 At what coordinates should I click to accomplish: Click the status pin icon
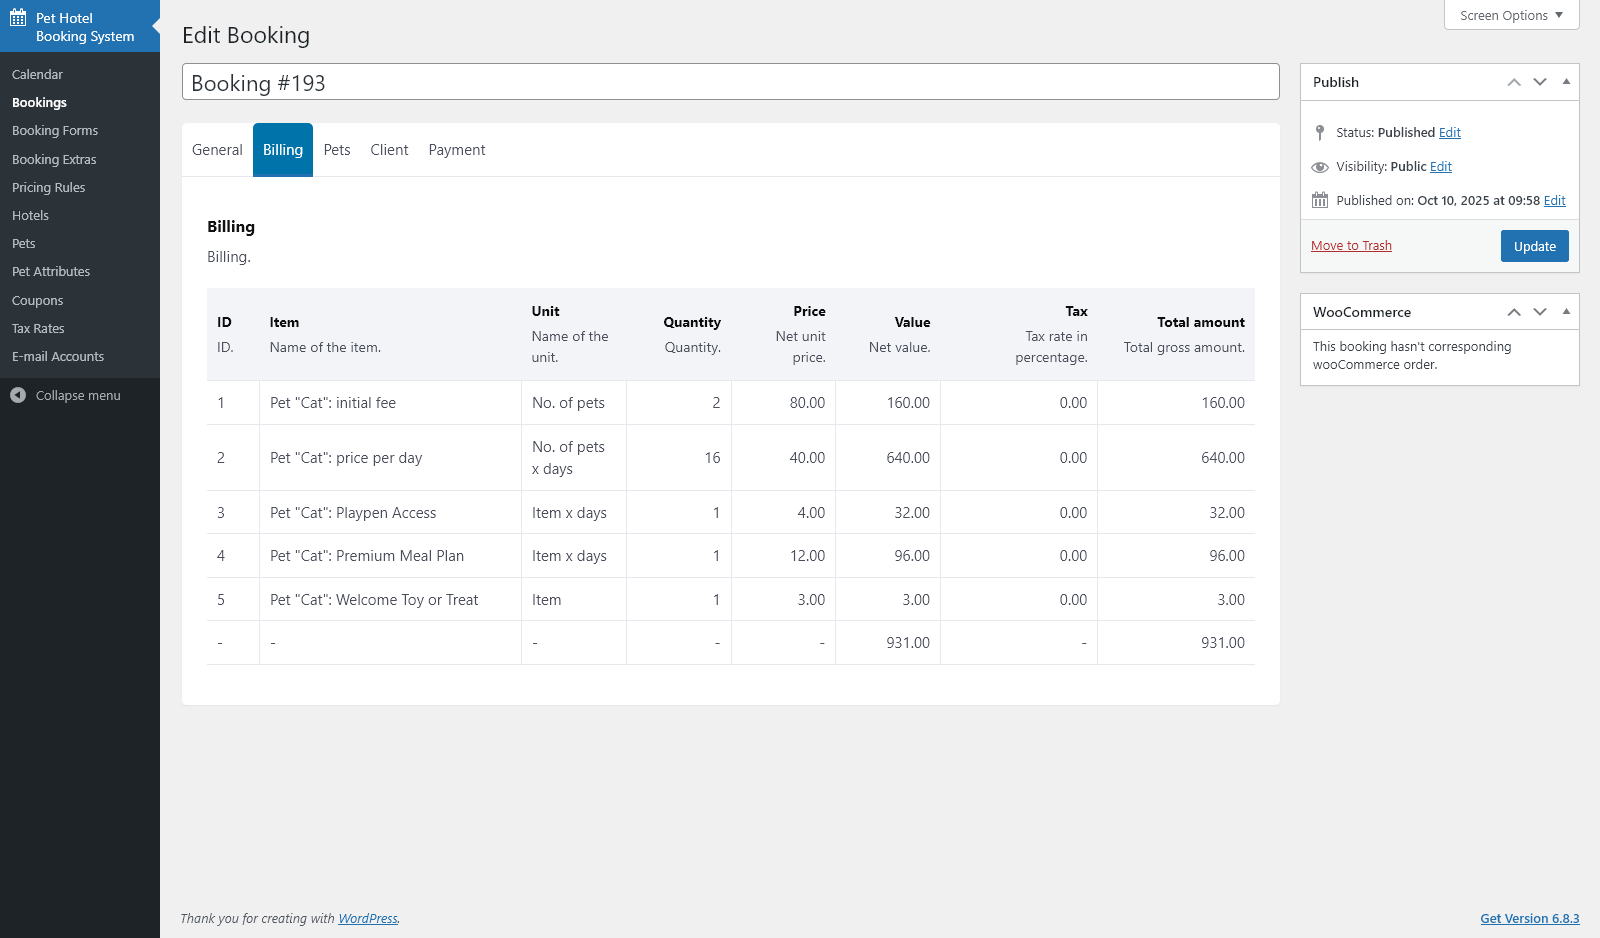pos(1320,132)
